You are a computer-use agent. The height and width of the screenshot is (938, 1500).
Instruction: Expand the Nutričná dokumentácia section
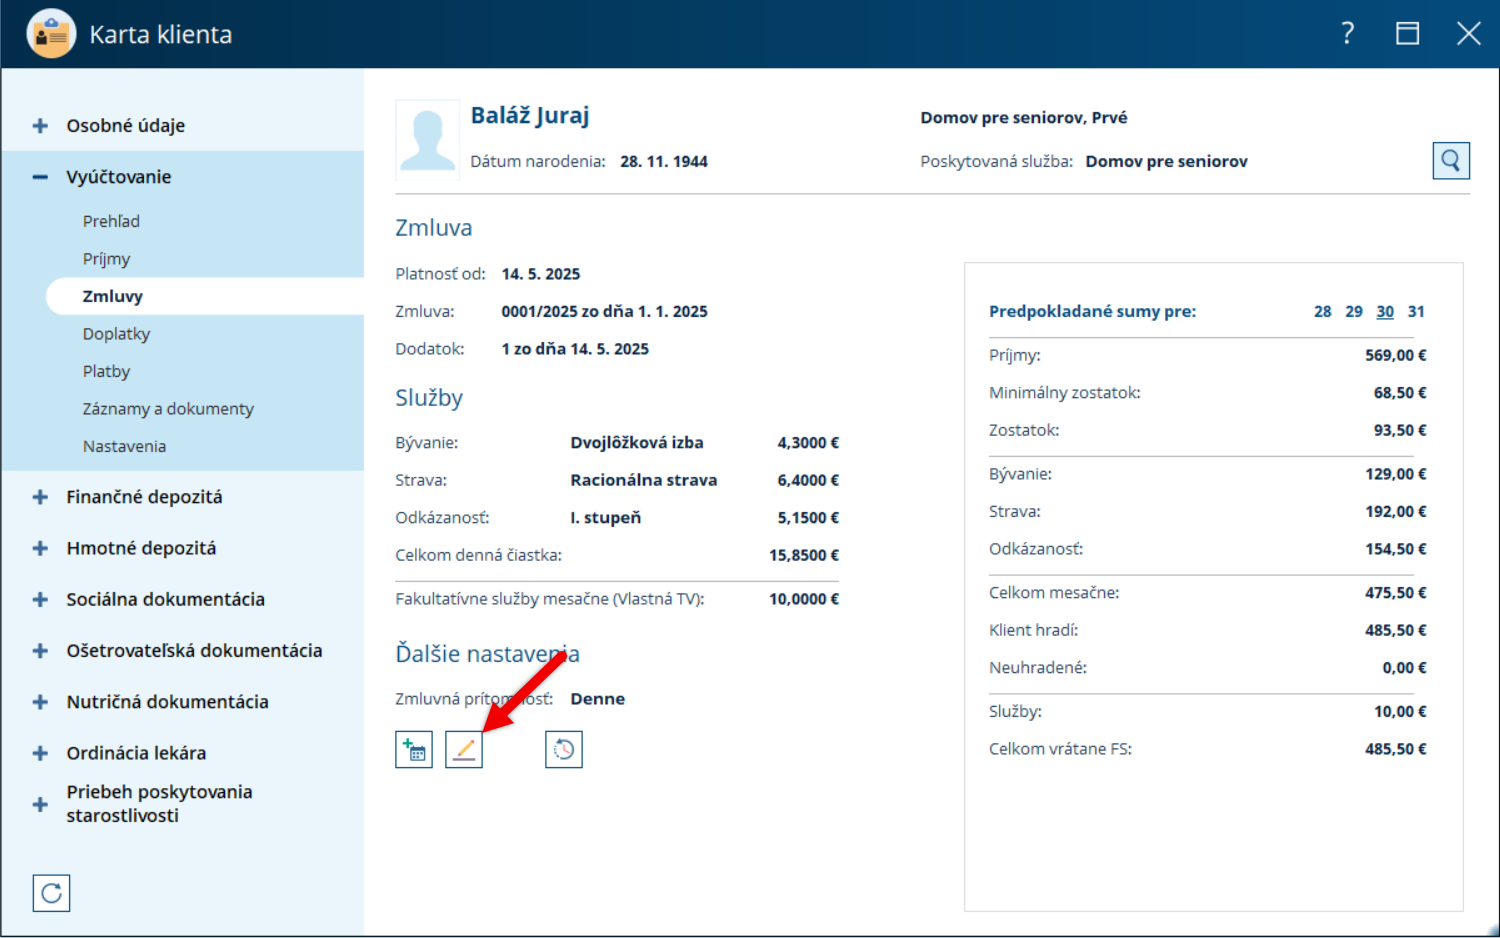tap(40, 702)
